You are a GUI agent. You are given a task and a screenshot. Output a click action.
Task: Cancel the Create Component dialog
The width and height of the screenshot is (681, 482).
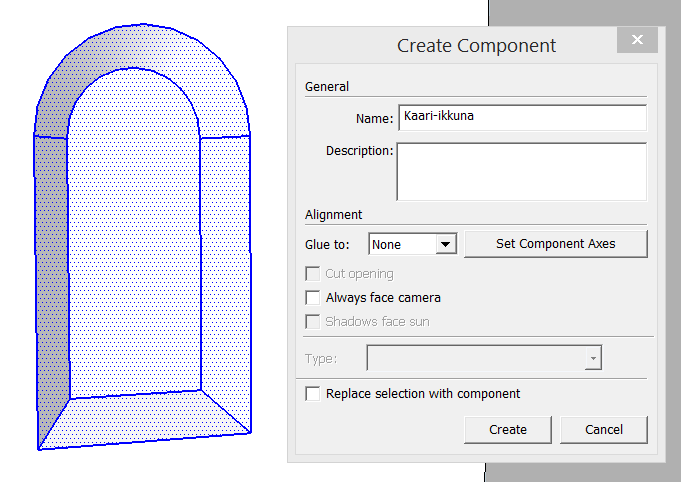[x=603, y=429]
